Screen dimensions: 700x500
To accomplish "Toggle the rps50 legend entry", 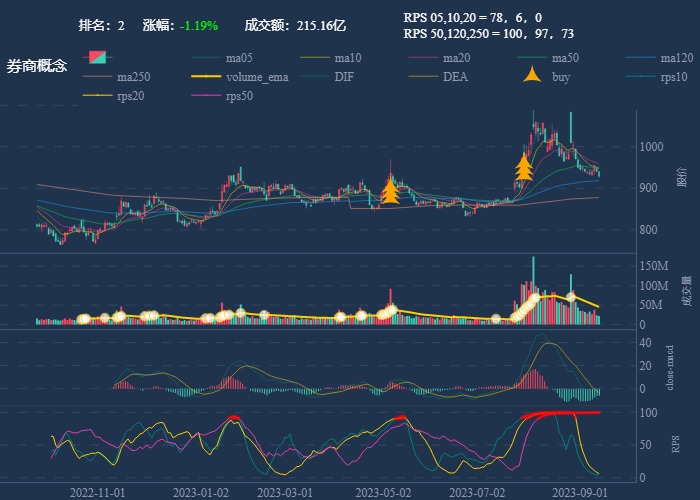I will tap(238, 96).
